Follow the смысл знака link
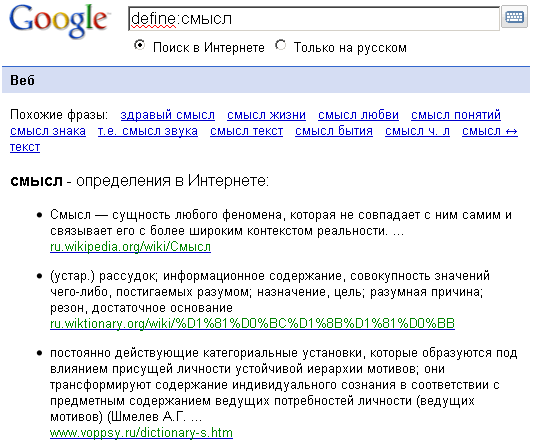 coord(48,131)
